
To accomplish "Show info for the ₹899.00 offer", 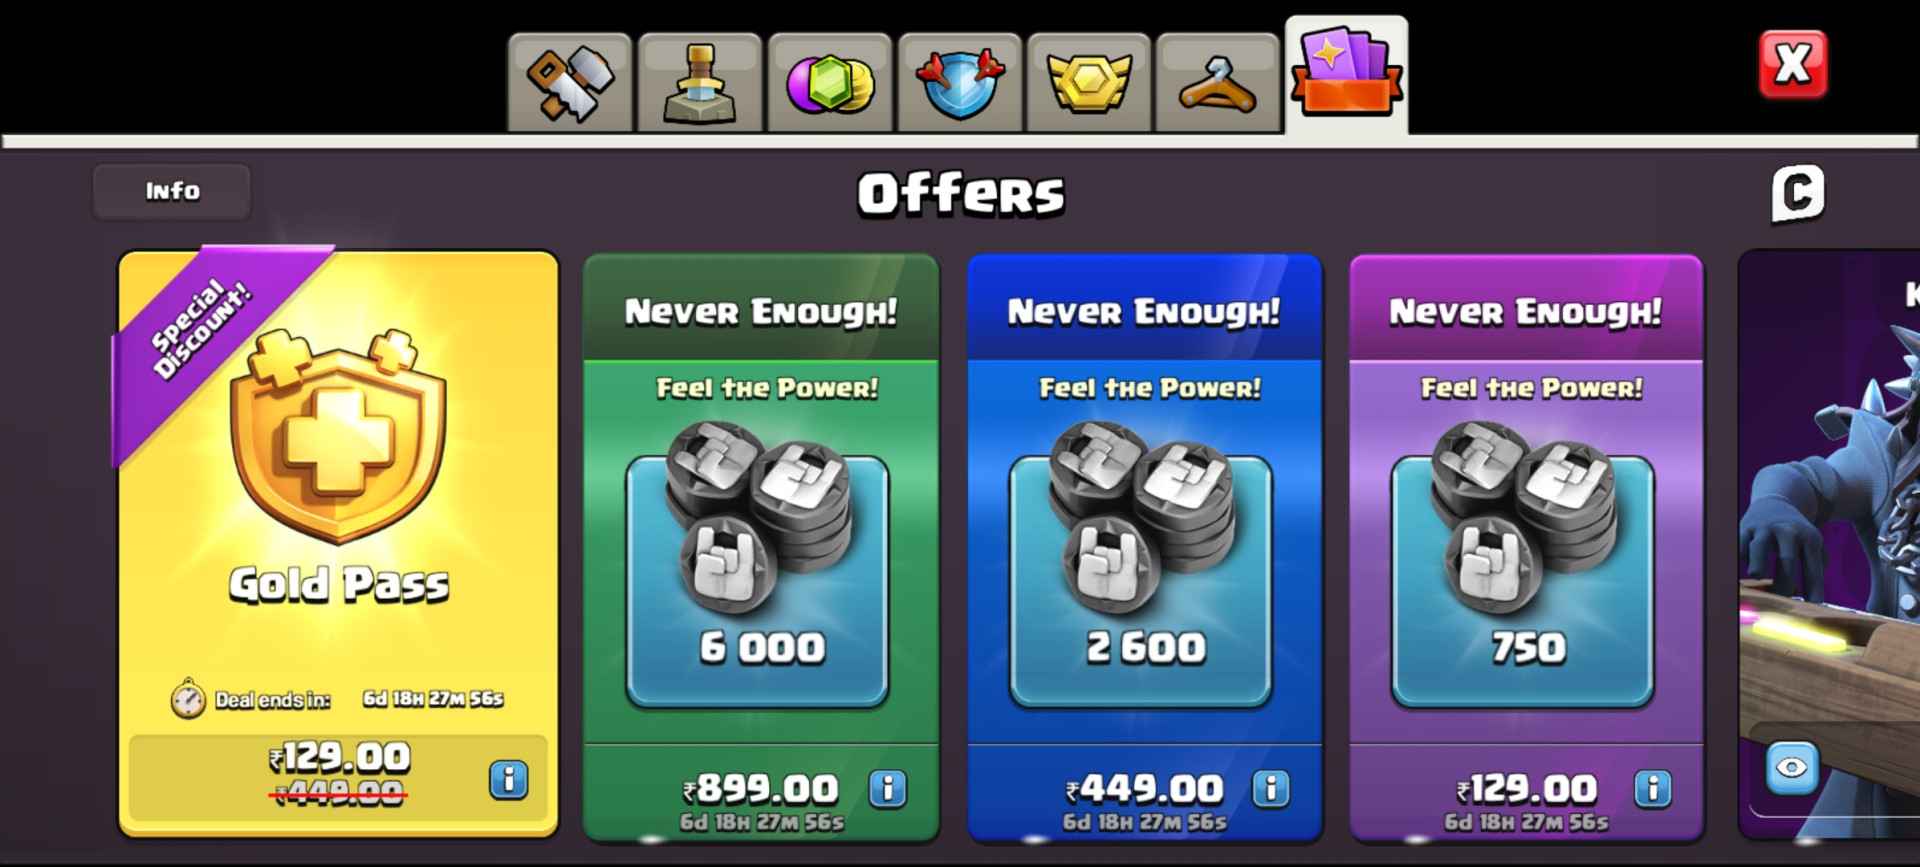I will tap(887, 789).
